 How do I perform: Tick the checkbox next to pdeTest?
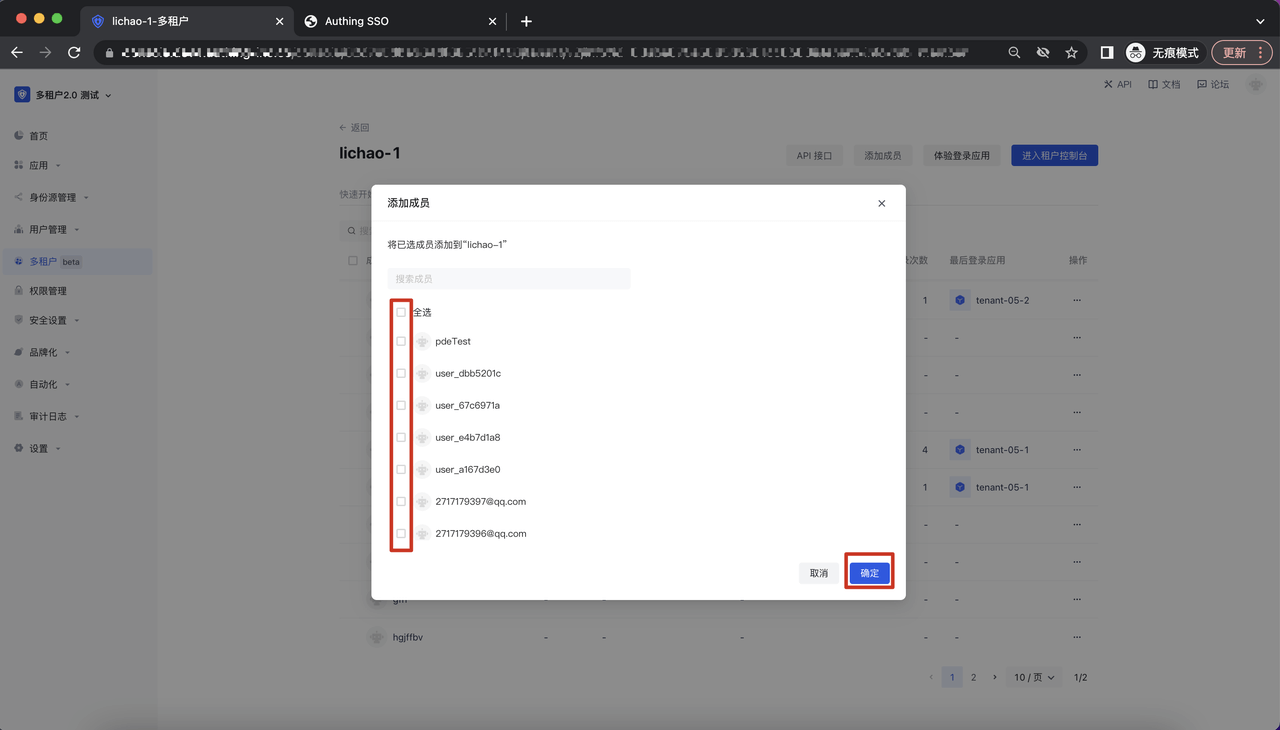pos(401,341)
